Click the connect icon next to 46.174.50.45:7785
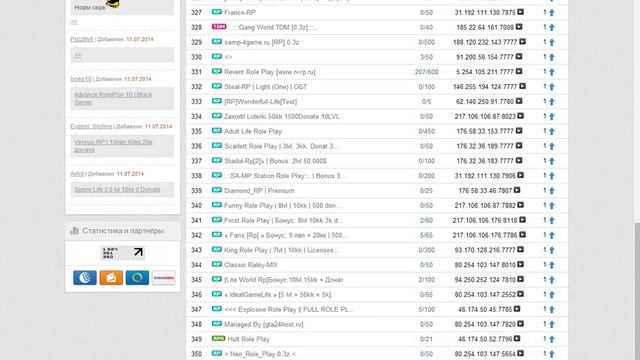The image size is (640, 360). pos(517,309)
